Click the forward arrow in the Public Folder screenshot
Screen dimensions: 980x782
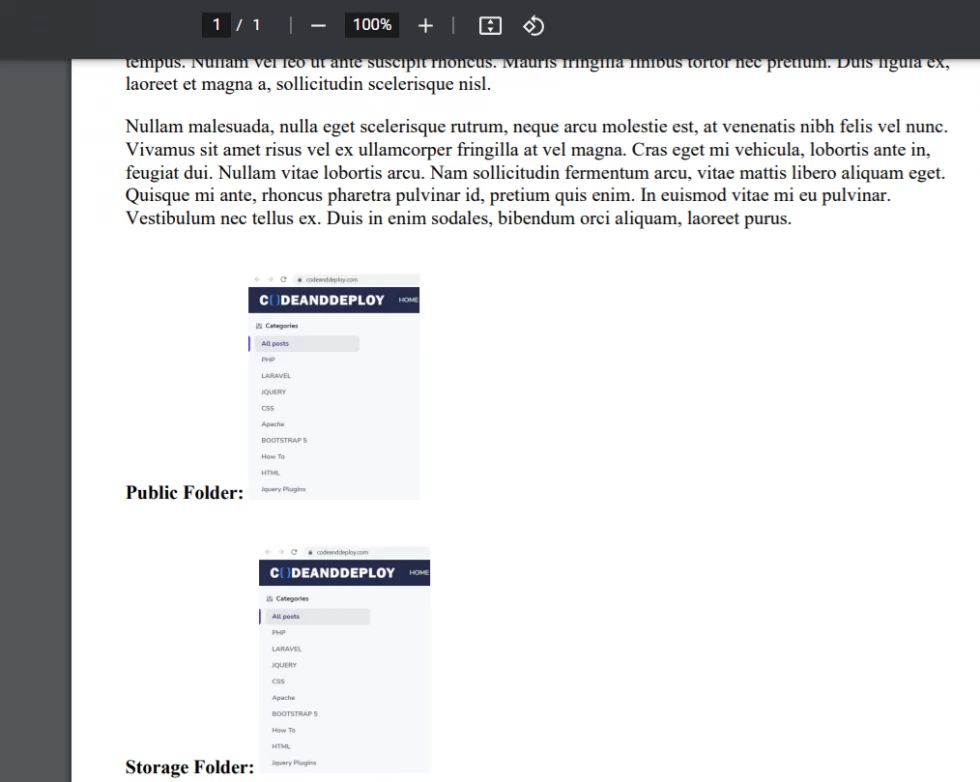(x=270, y=279)
